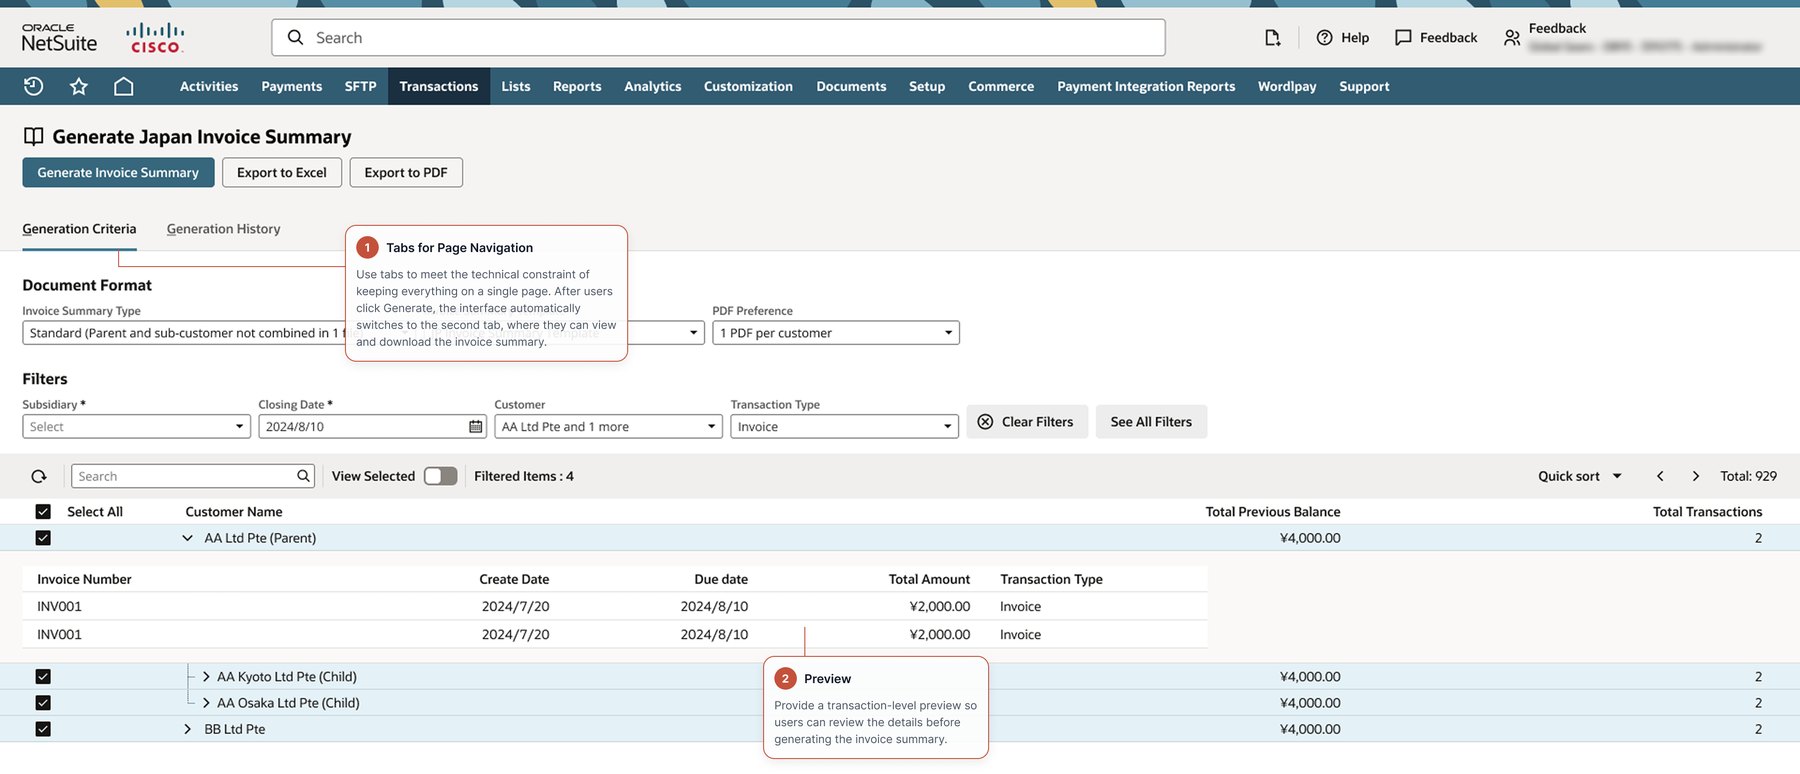Screen dimensions: 1800x774
Task: Open the Quick sort dropdown
Action: 1580,476
